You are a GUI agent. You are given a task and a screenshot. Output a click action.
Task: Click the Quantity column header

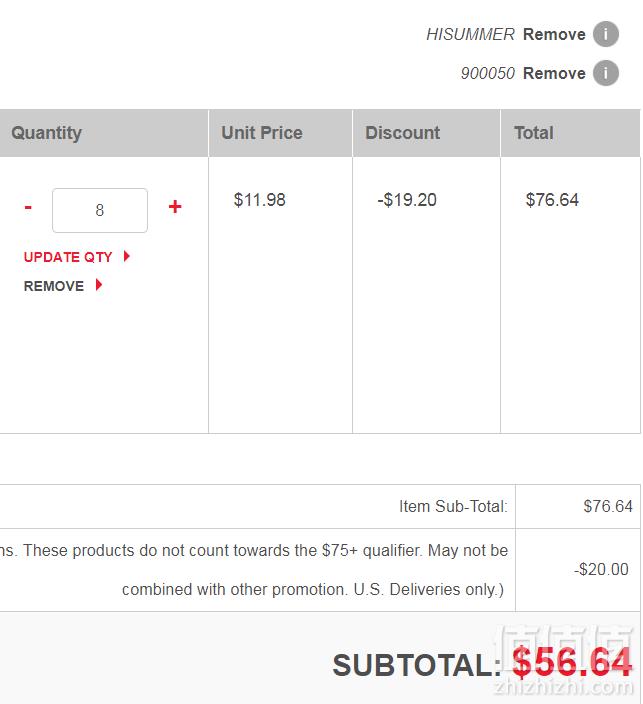click(x=46, y=133)
